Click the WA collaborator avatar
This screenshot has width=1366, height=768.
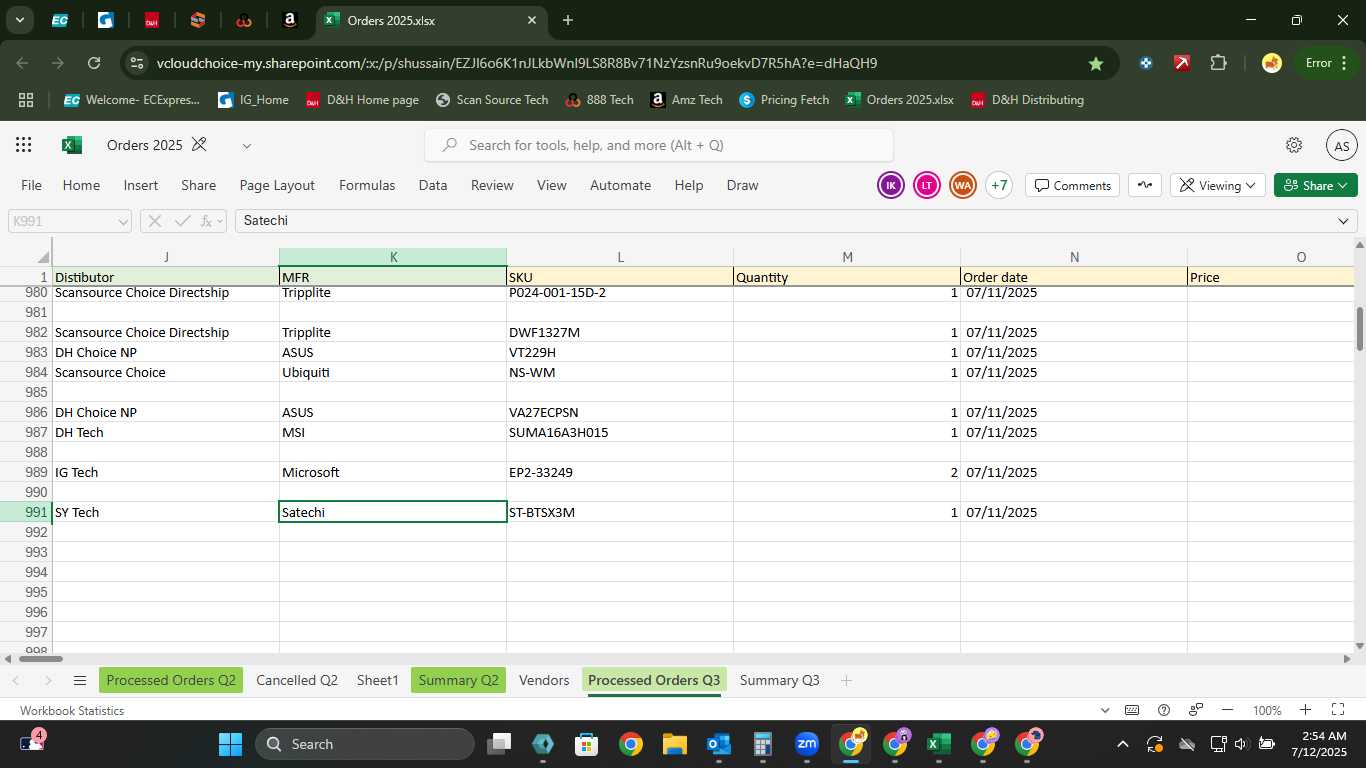[963, 185]
